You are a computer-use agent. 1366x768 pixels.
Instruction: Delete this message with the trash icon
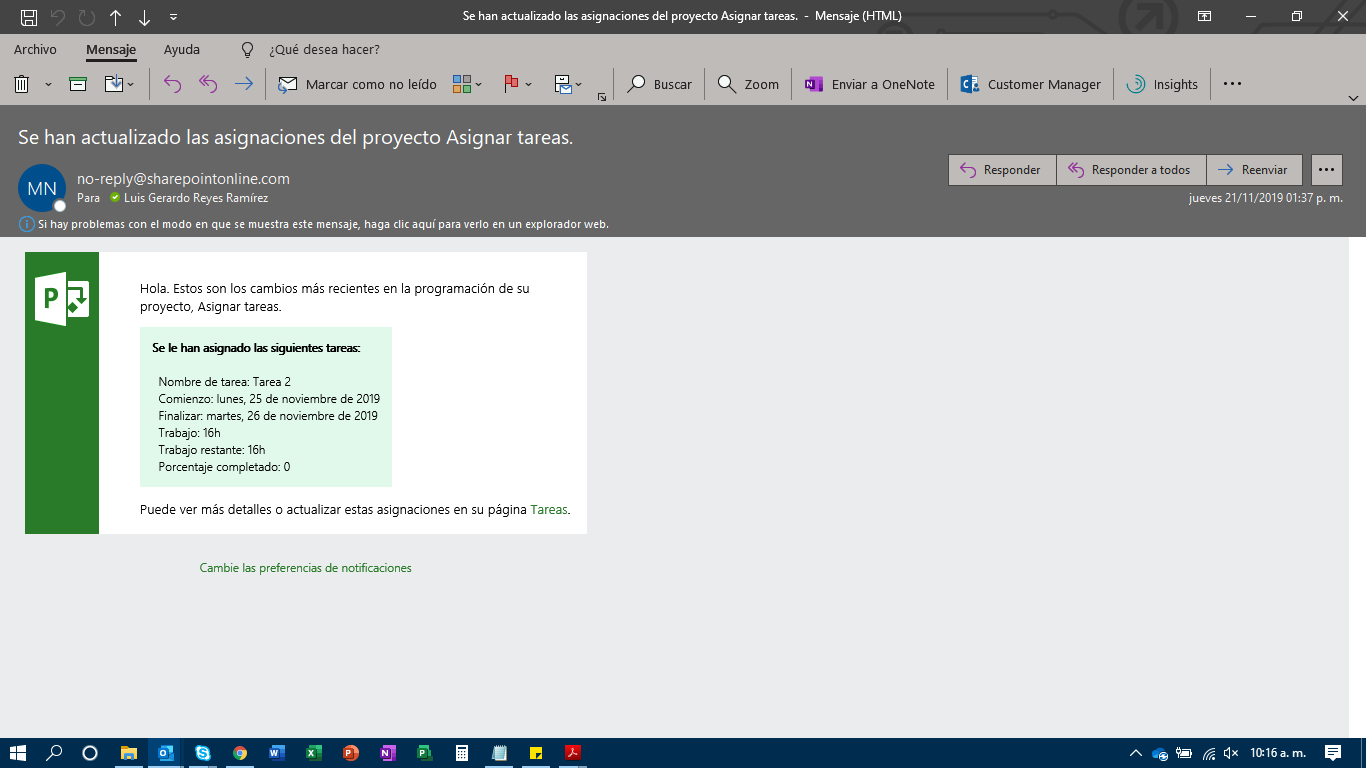21,84
